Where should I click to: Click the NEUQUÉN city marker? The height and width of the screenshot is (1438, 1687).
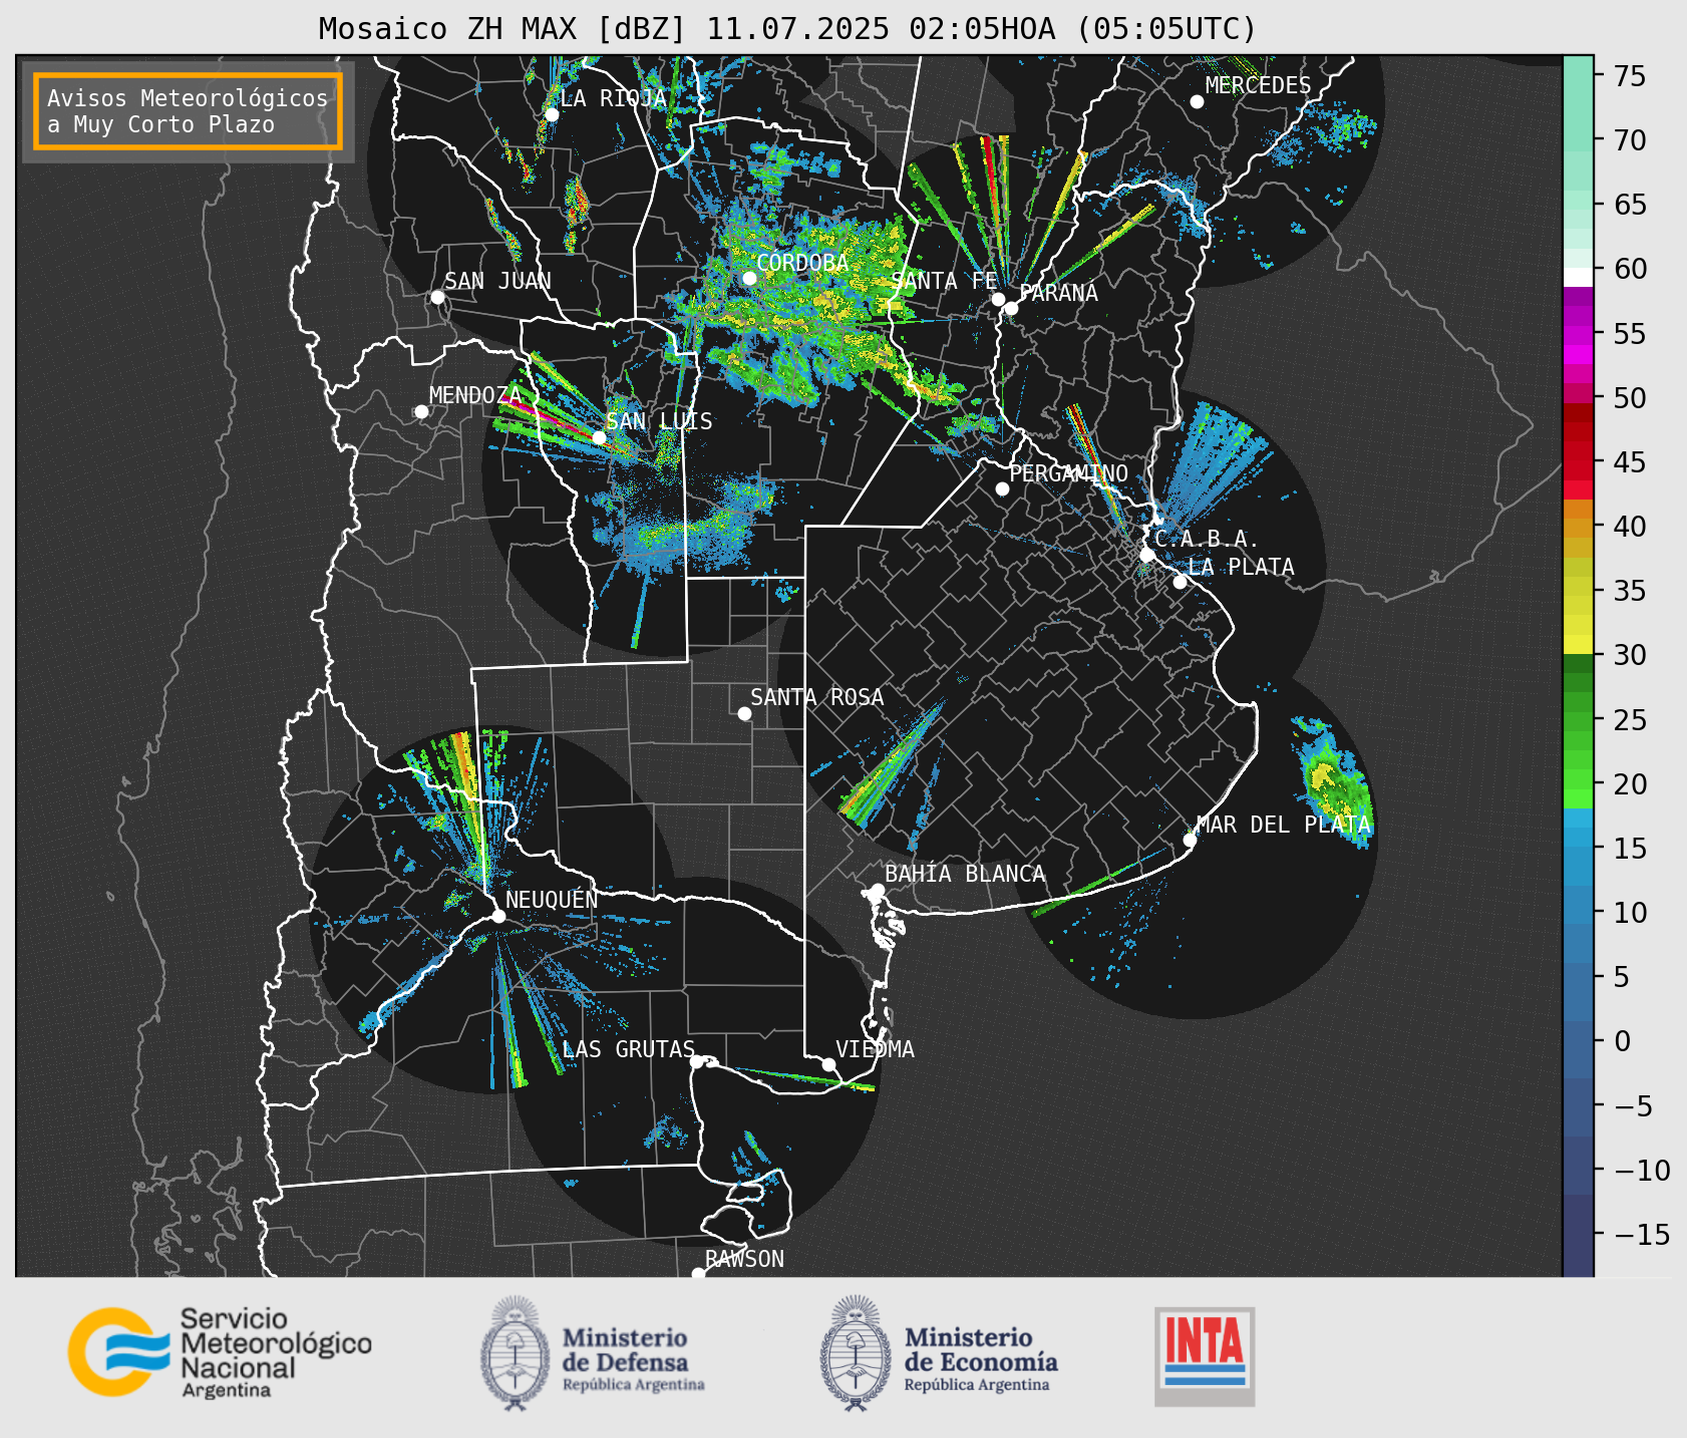498,916
